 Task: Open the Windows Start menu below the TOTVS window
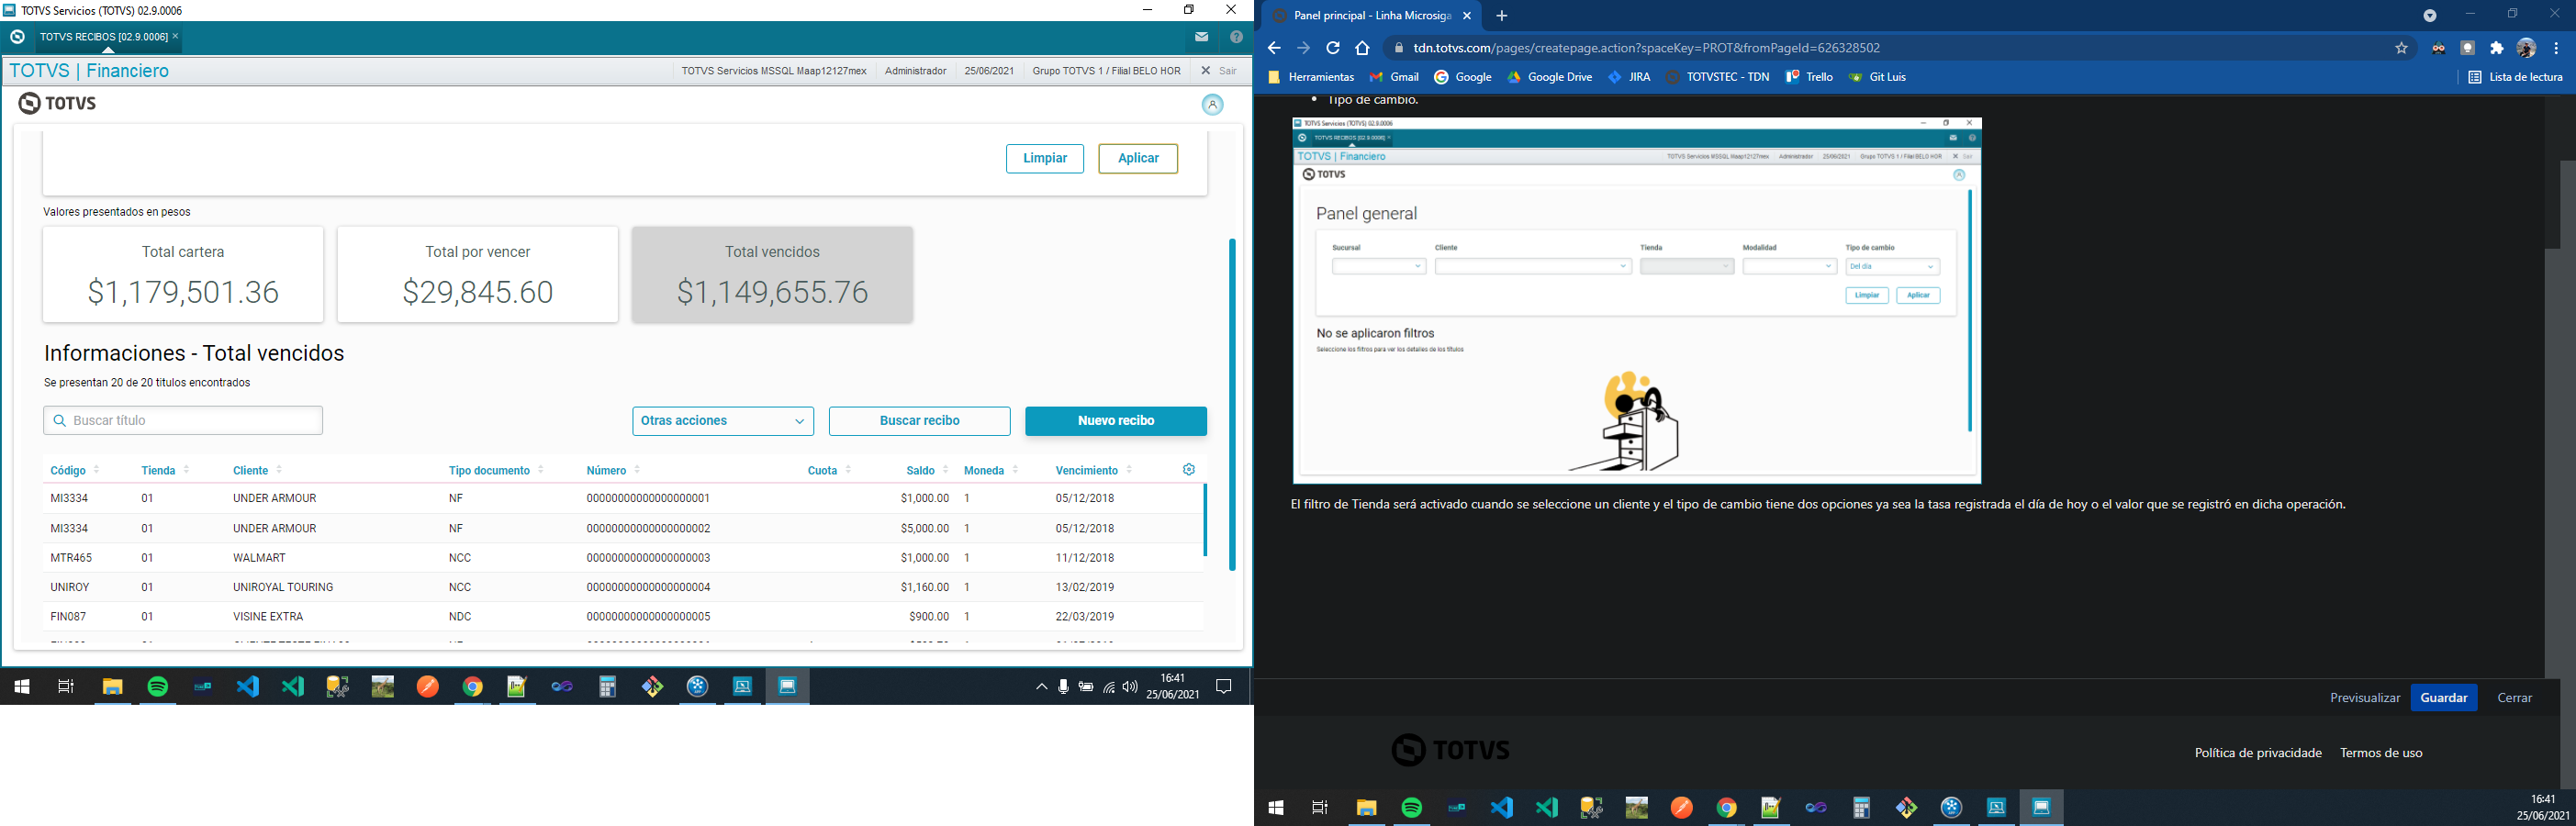point(21,687)
